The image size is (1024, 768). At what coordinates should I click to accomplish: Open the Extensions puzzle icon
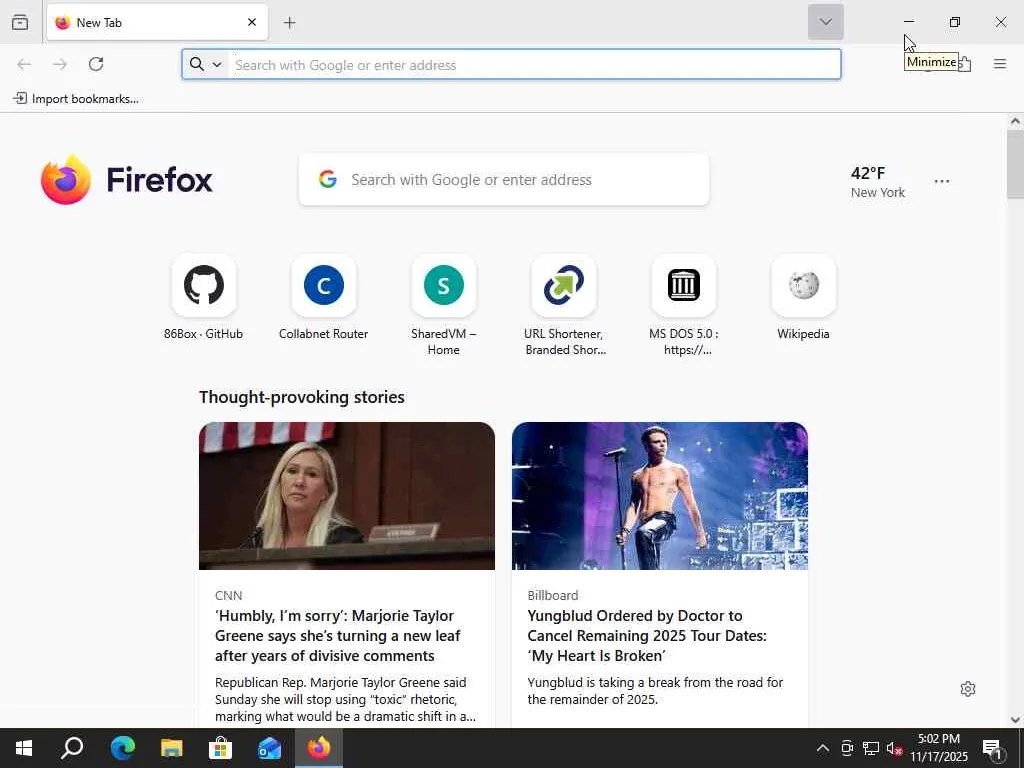pyautogui.click(x=964, y=64)
